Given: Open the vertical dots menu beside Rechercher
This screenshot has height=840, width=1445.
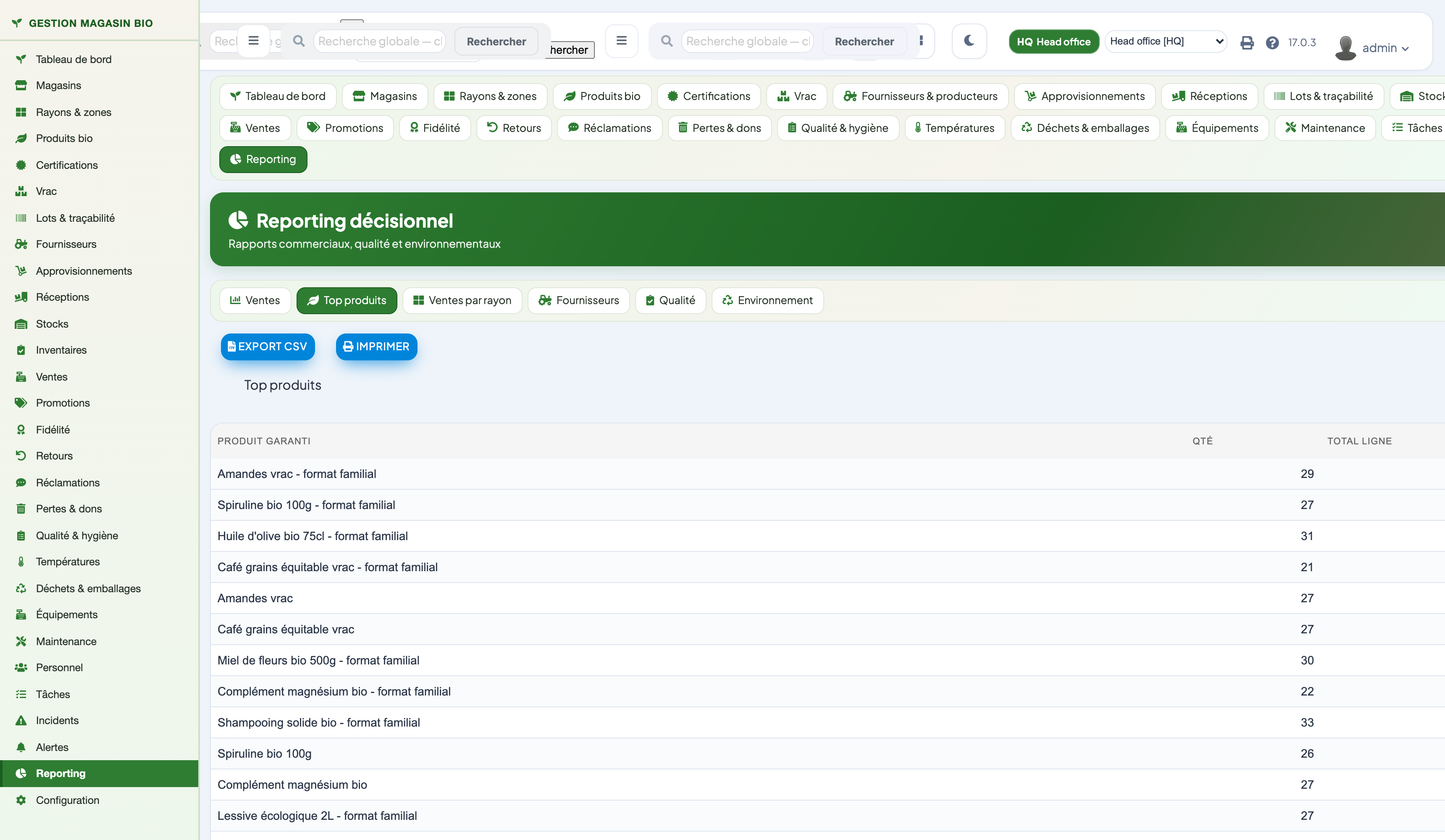Looking at the screenshot, I should (x=921, y=41).
